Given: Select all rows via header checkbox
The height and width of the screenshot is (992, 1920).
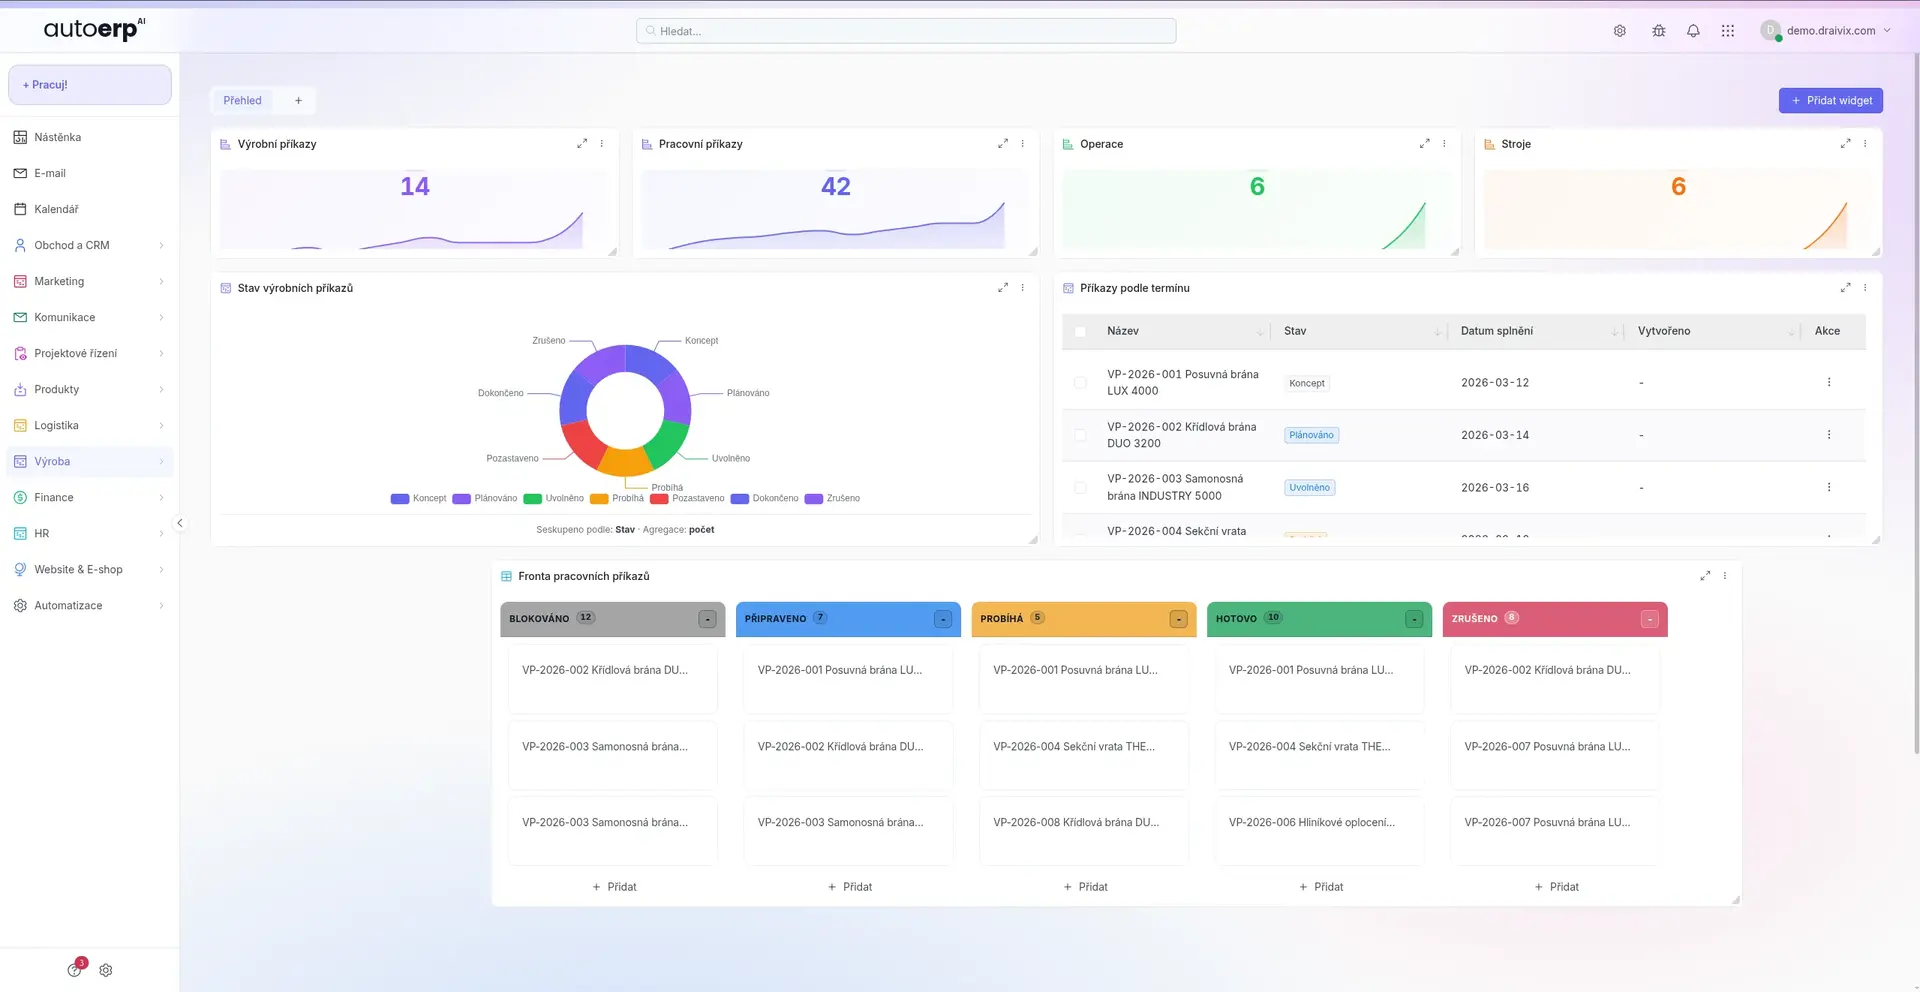Looking at the screenshot, I should coord(1080,331).
